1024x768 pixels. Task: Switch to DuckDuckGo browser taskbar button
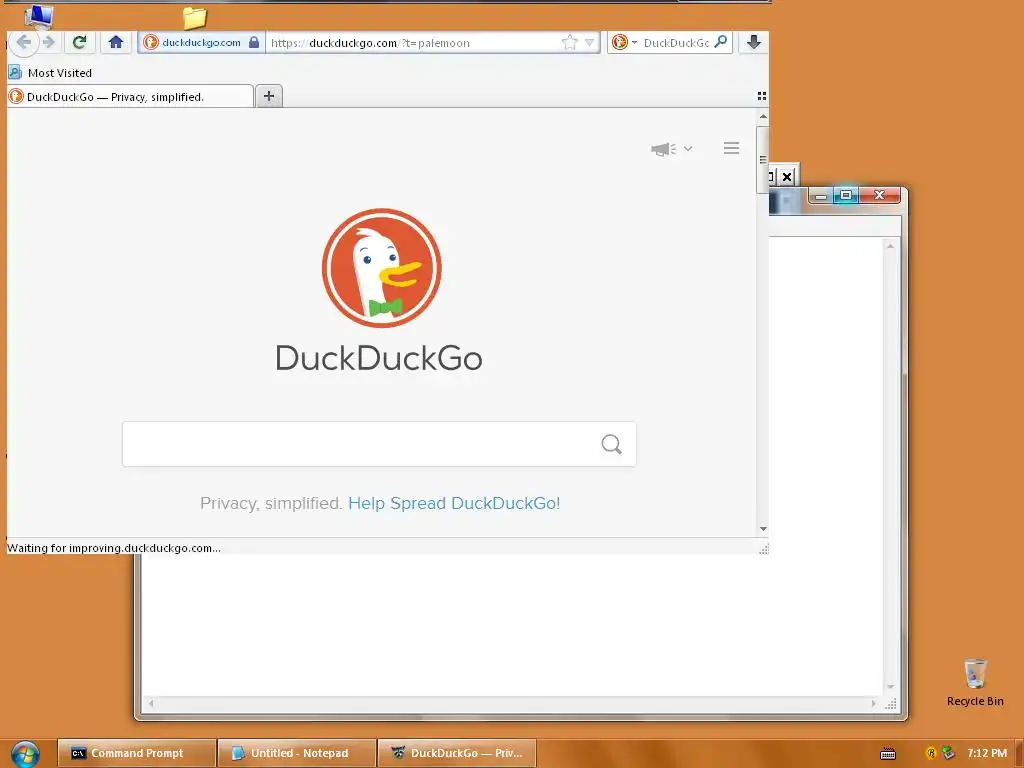point(457,753)
